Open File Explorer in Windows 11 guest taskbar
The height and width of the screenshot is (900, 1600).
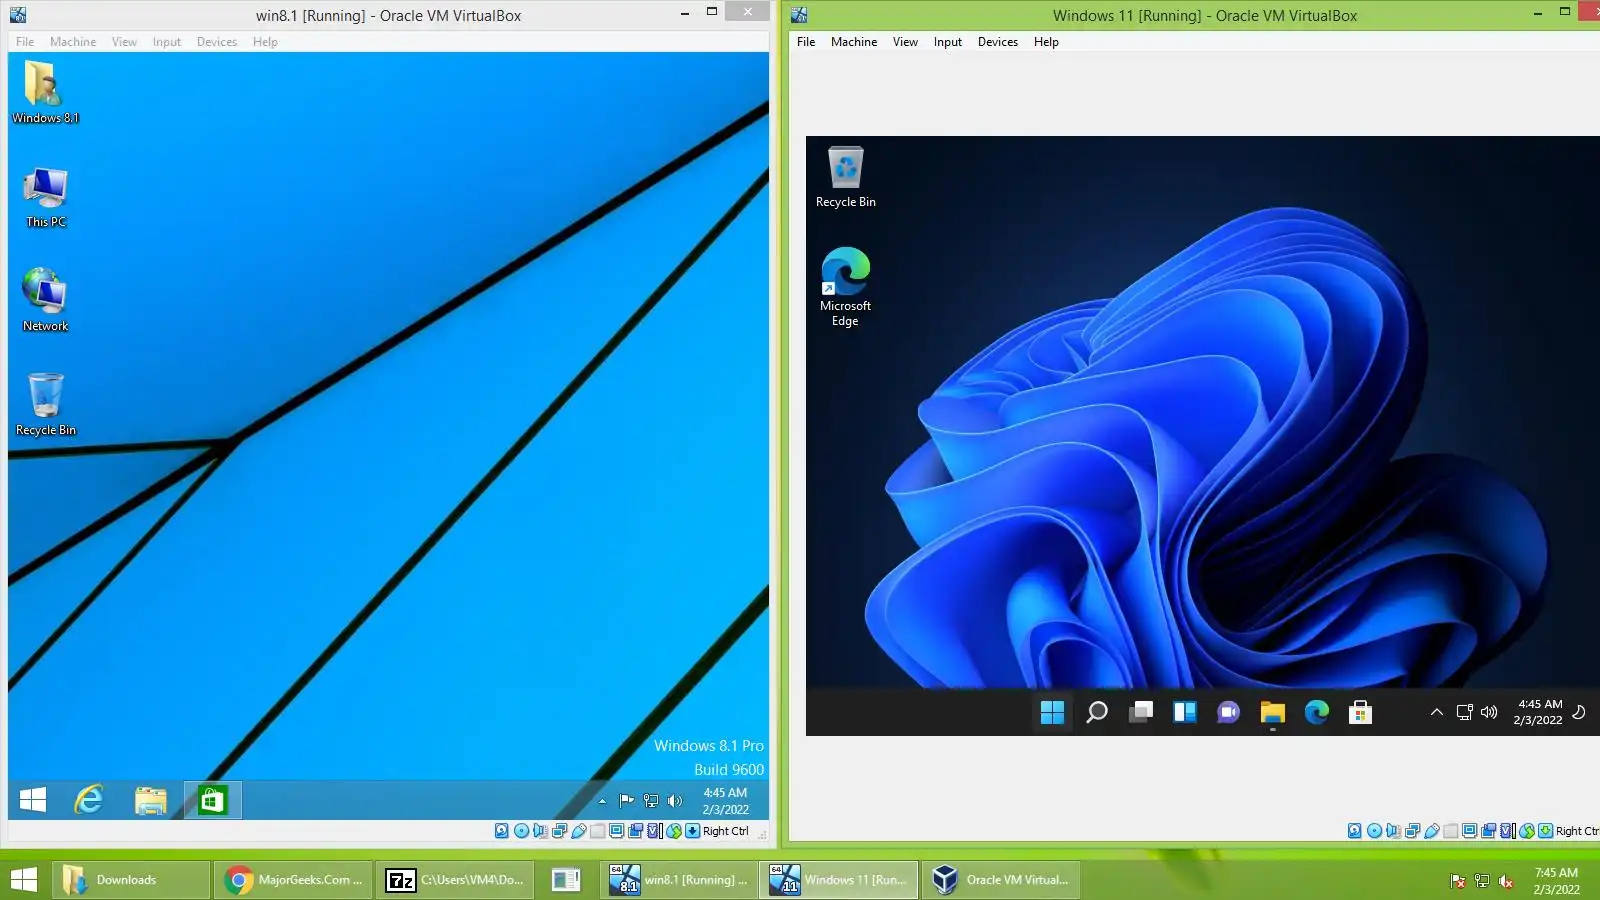(1272, 712)
